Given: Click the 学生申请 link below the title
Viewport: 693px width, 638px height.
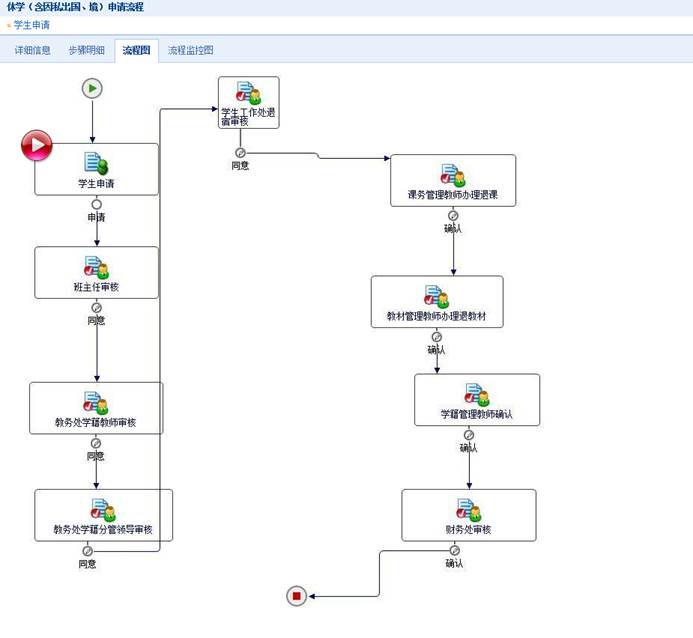Looking at the screenshot, I should coord(31,25).
